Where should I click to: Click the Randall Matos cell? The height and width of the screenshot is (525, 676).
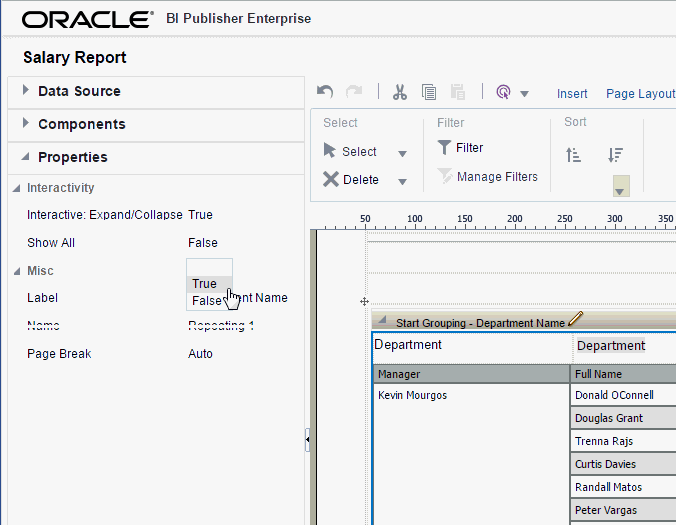[623, 487]
